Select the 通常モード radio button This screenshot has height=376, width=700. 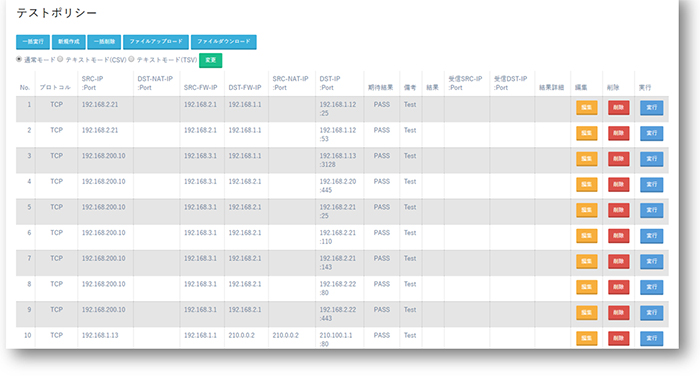coord(19,59)
